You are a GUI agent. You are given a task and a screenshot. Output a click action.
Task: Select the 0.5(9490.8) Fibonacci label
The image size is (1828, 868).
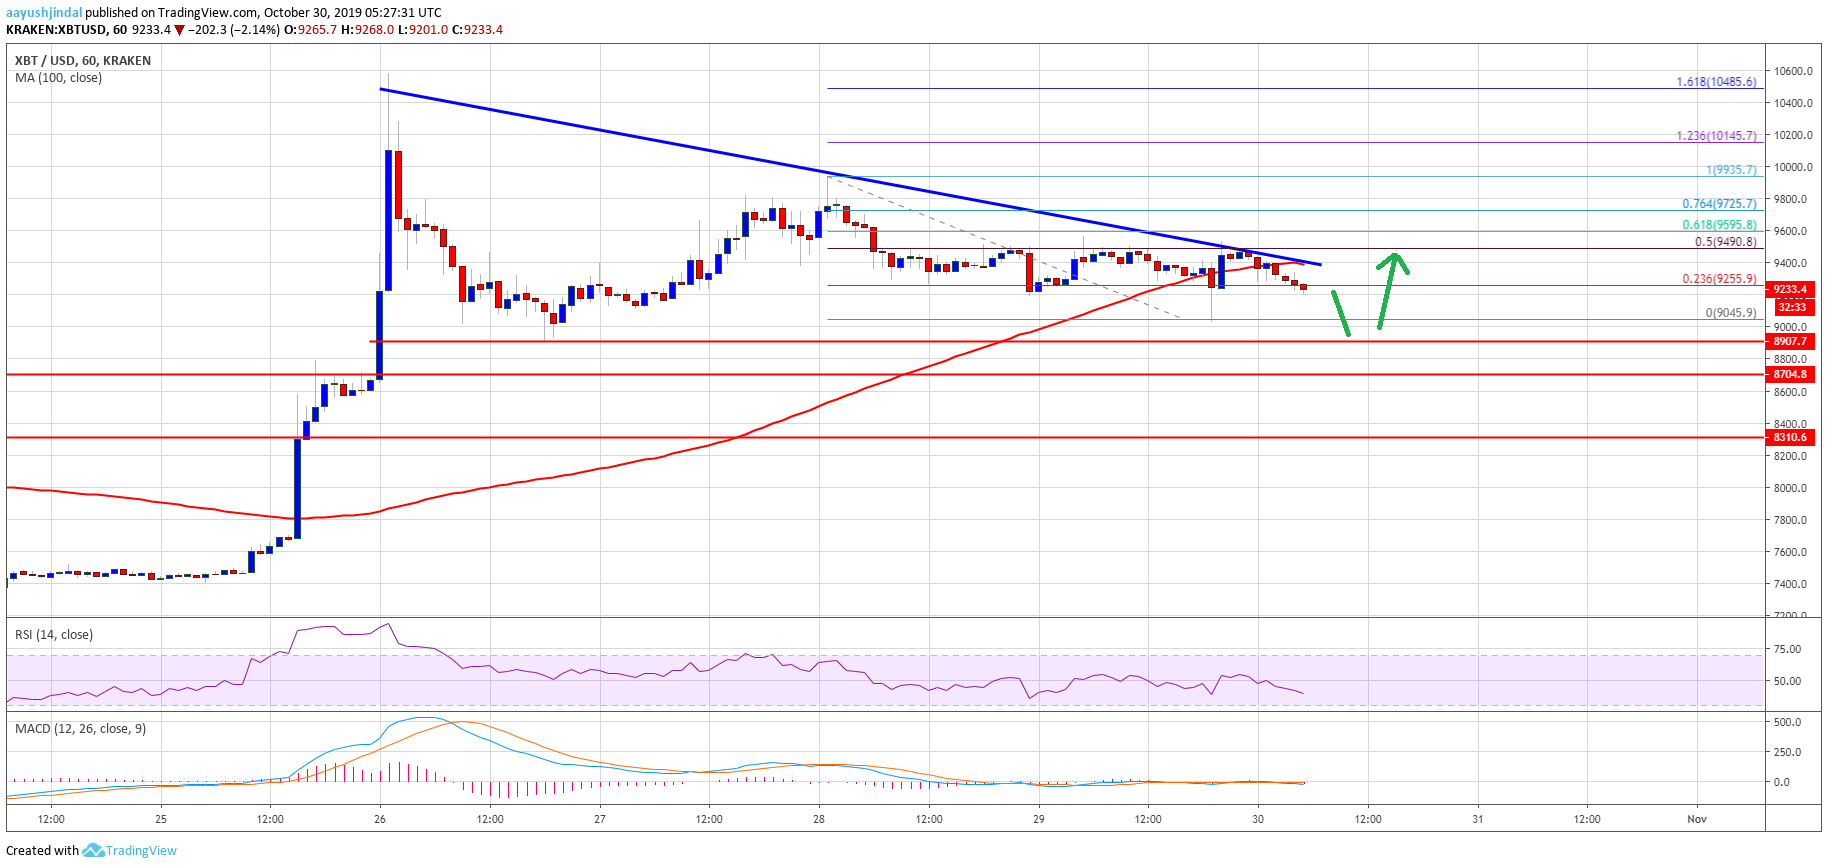tap(1725, 242)
